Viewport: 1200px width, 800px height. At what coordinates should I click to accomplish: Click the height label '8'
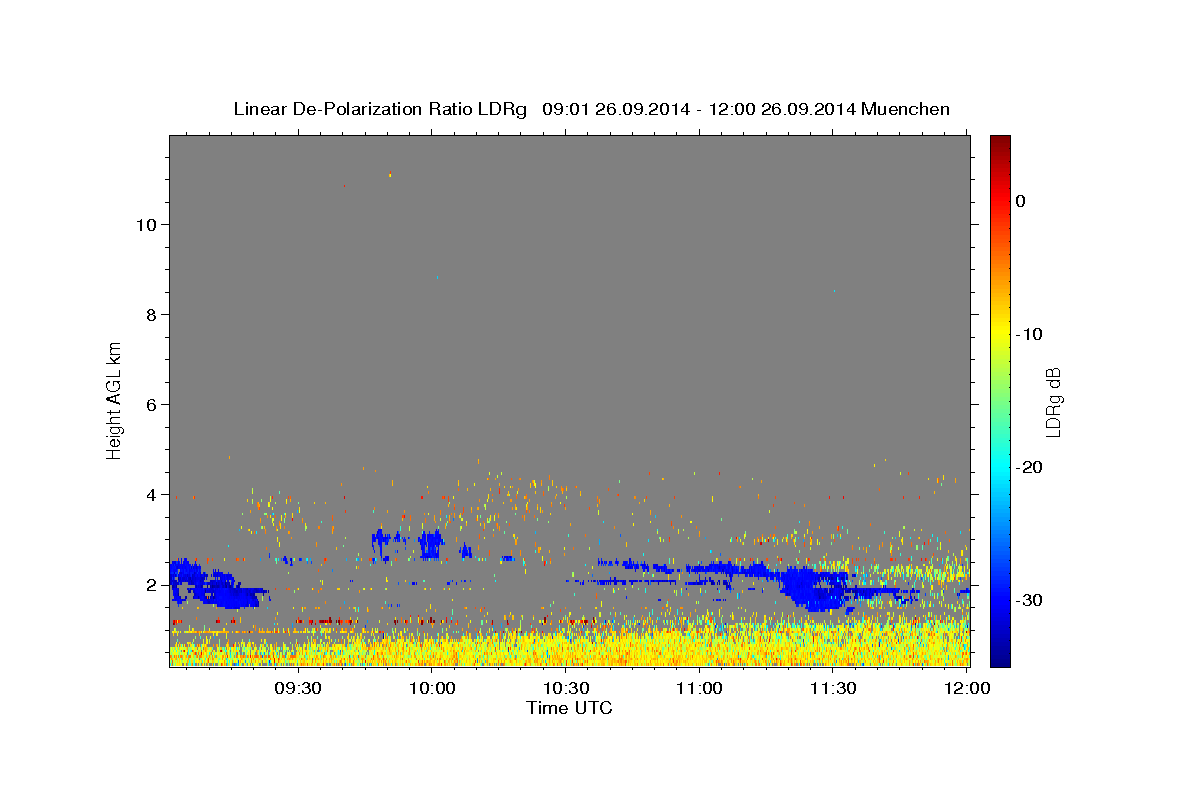click(151, 314)
